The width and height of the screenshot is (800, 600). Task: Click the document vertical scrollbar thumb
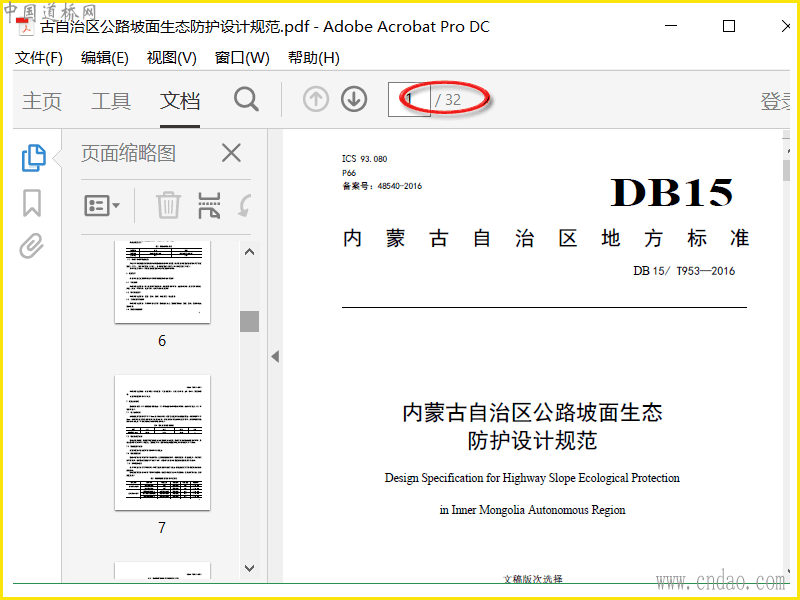[x=786, y=170]
